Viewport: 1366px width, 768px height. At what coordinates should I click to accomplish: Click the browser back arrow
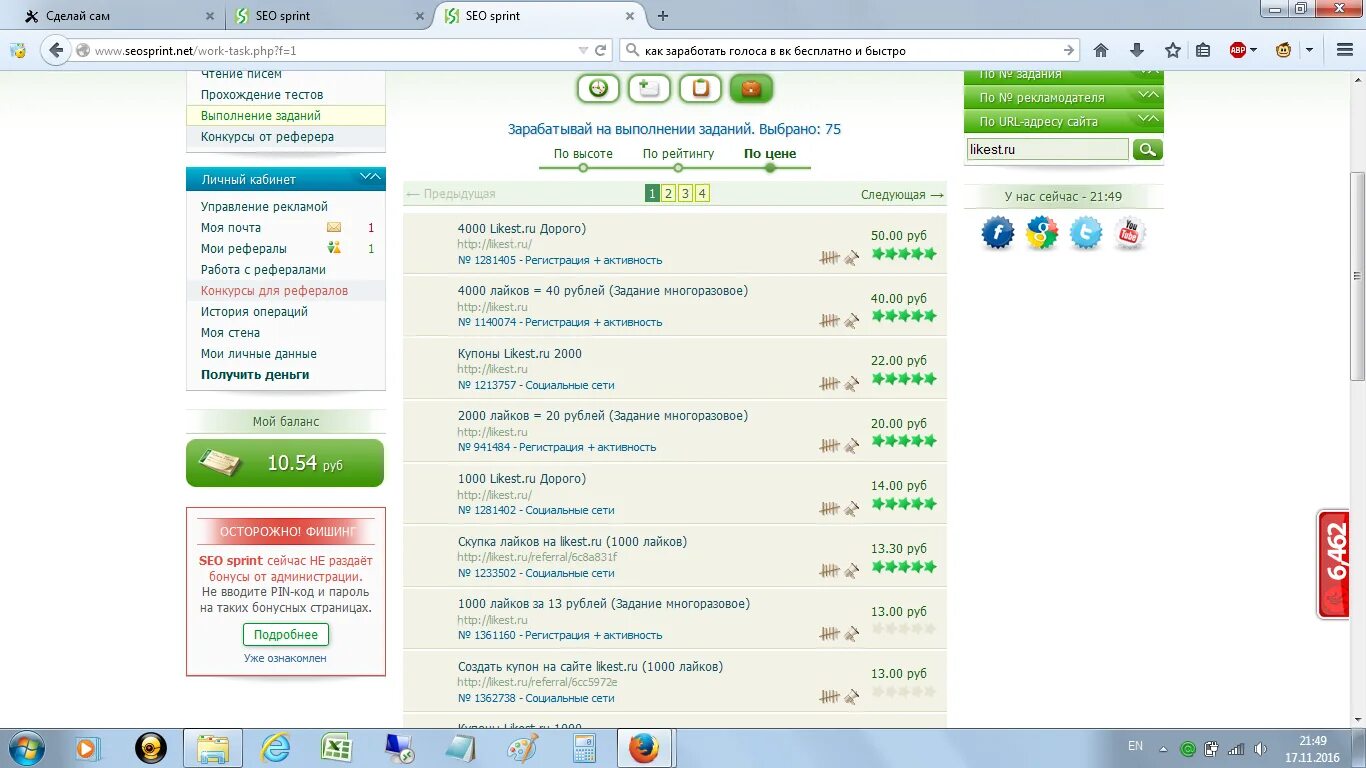click(56, 50)
